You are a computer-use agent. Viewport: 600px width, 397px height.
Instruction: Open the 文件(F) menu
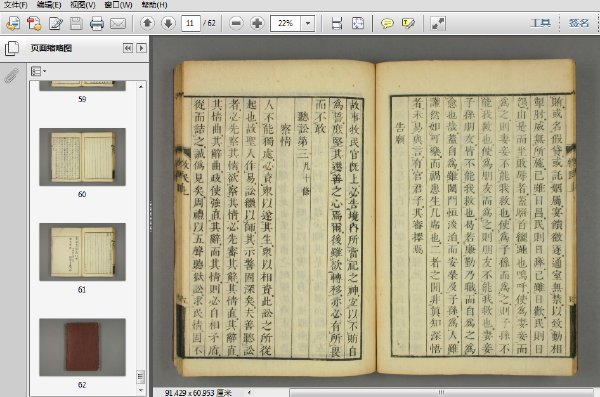16,5
